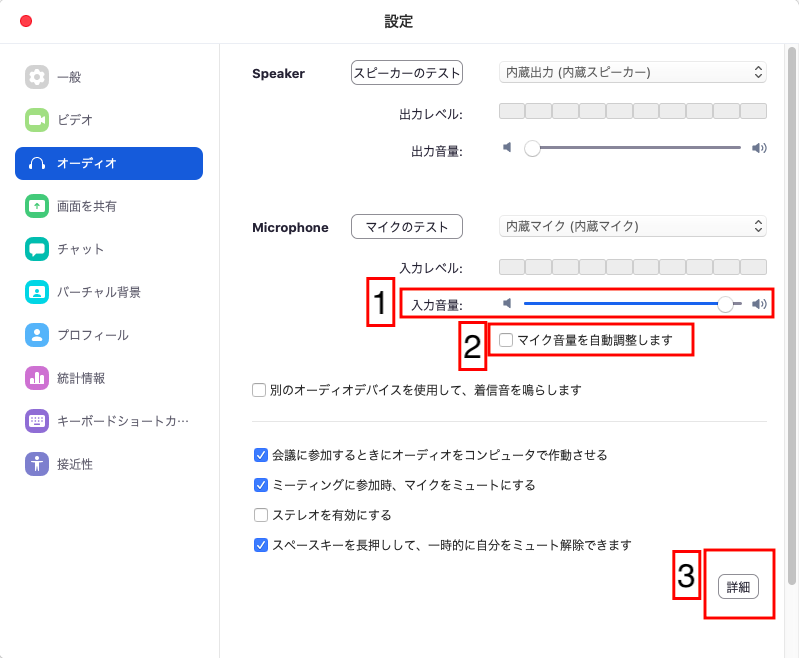Click the Virtual Background (バーチャル背景) icon

(37, 292)
